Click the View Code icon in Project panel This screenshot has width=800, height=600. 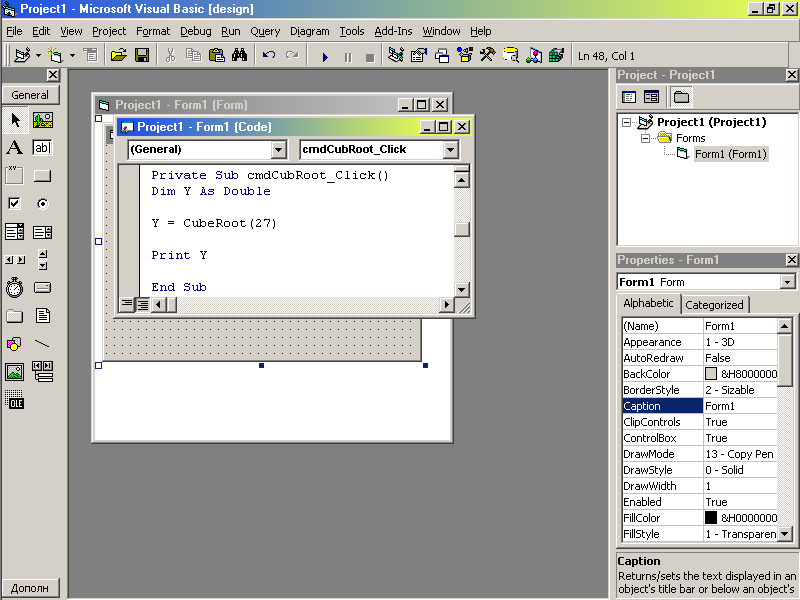point(629,97)
